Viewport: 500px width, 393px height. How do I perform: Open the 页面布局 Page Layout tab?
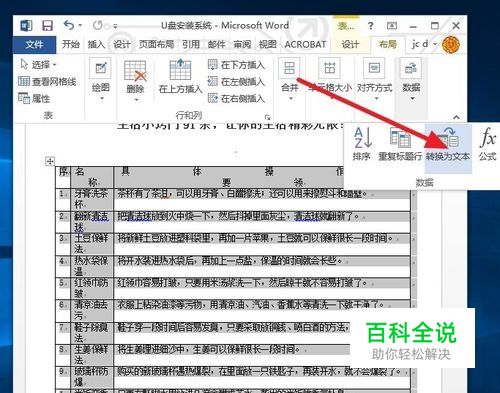point(156,44)
